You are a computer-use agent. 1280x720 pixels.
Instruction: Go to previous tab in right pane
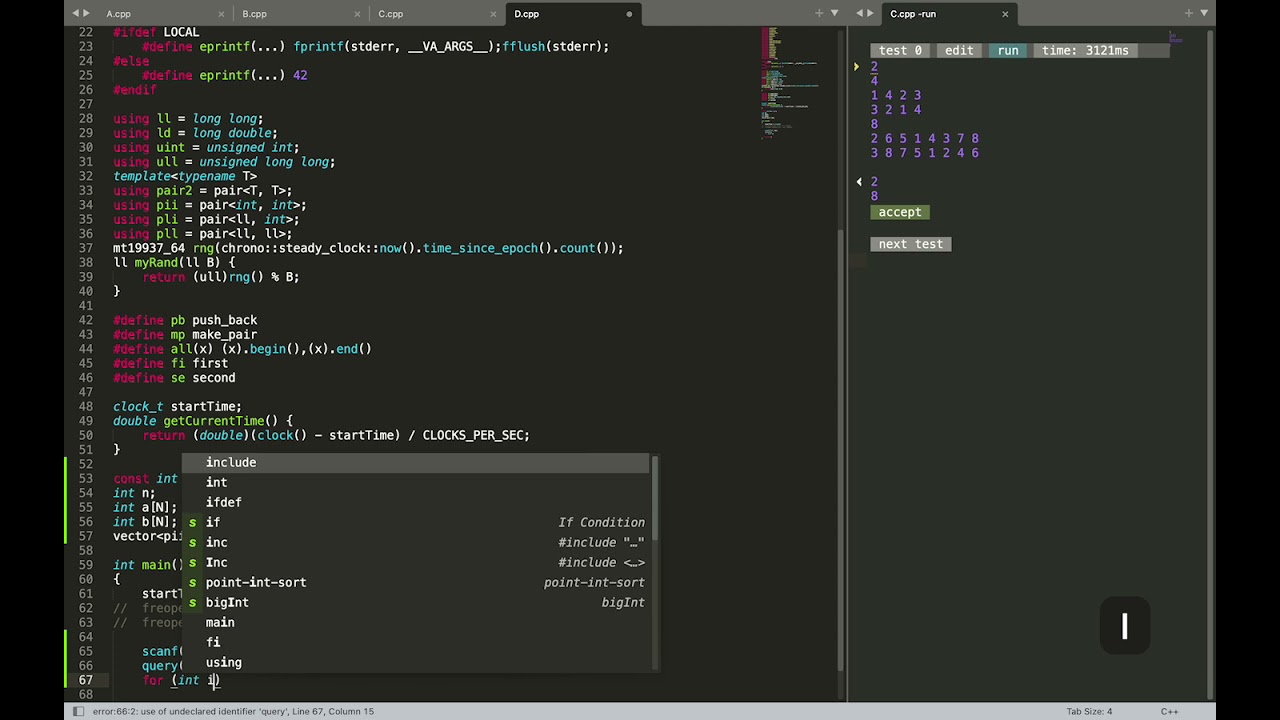pos(858,14)
